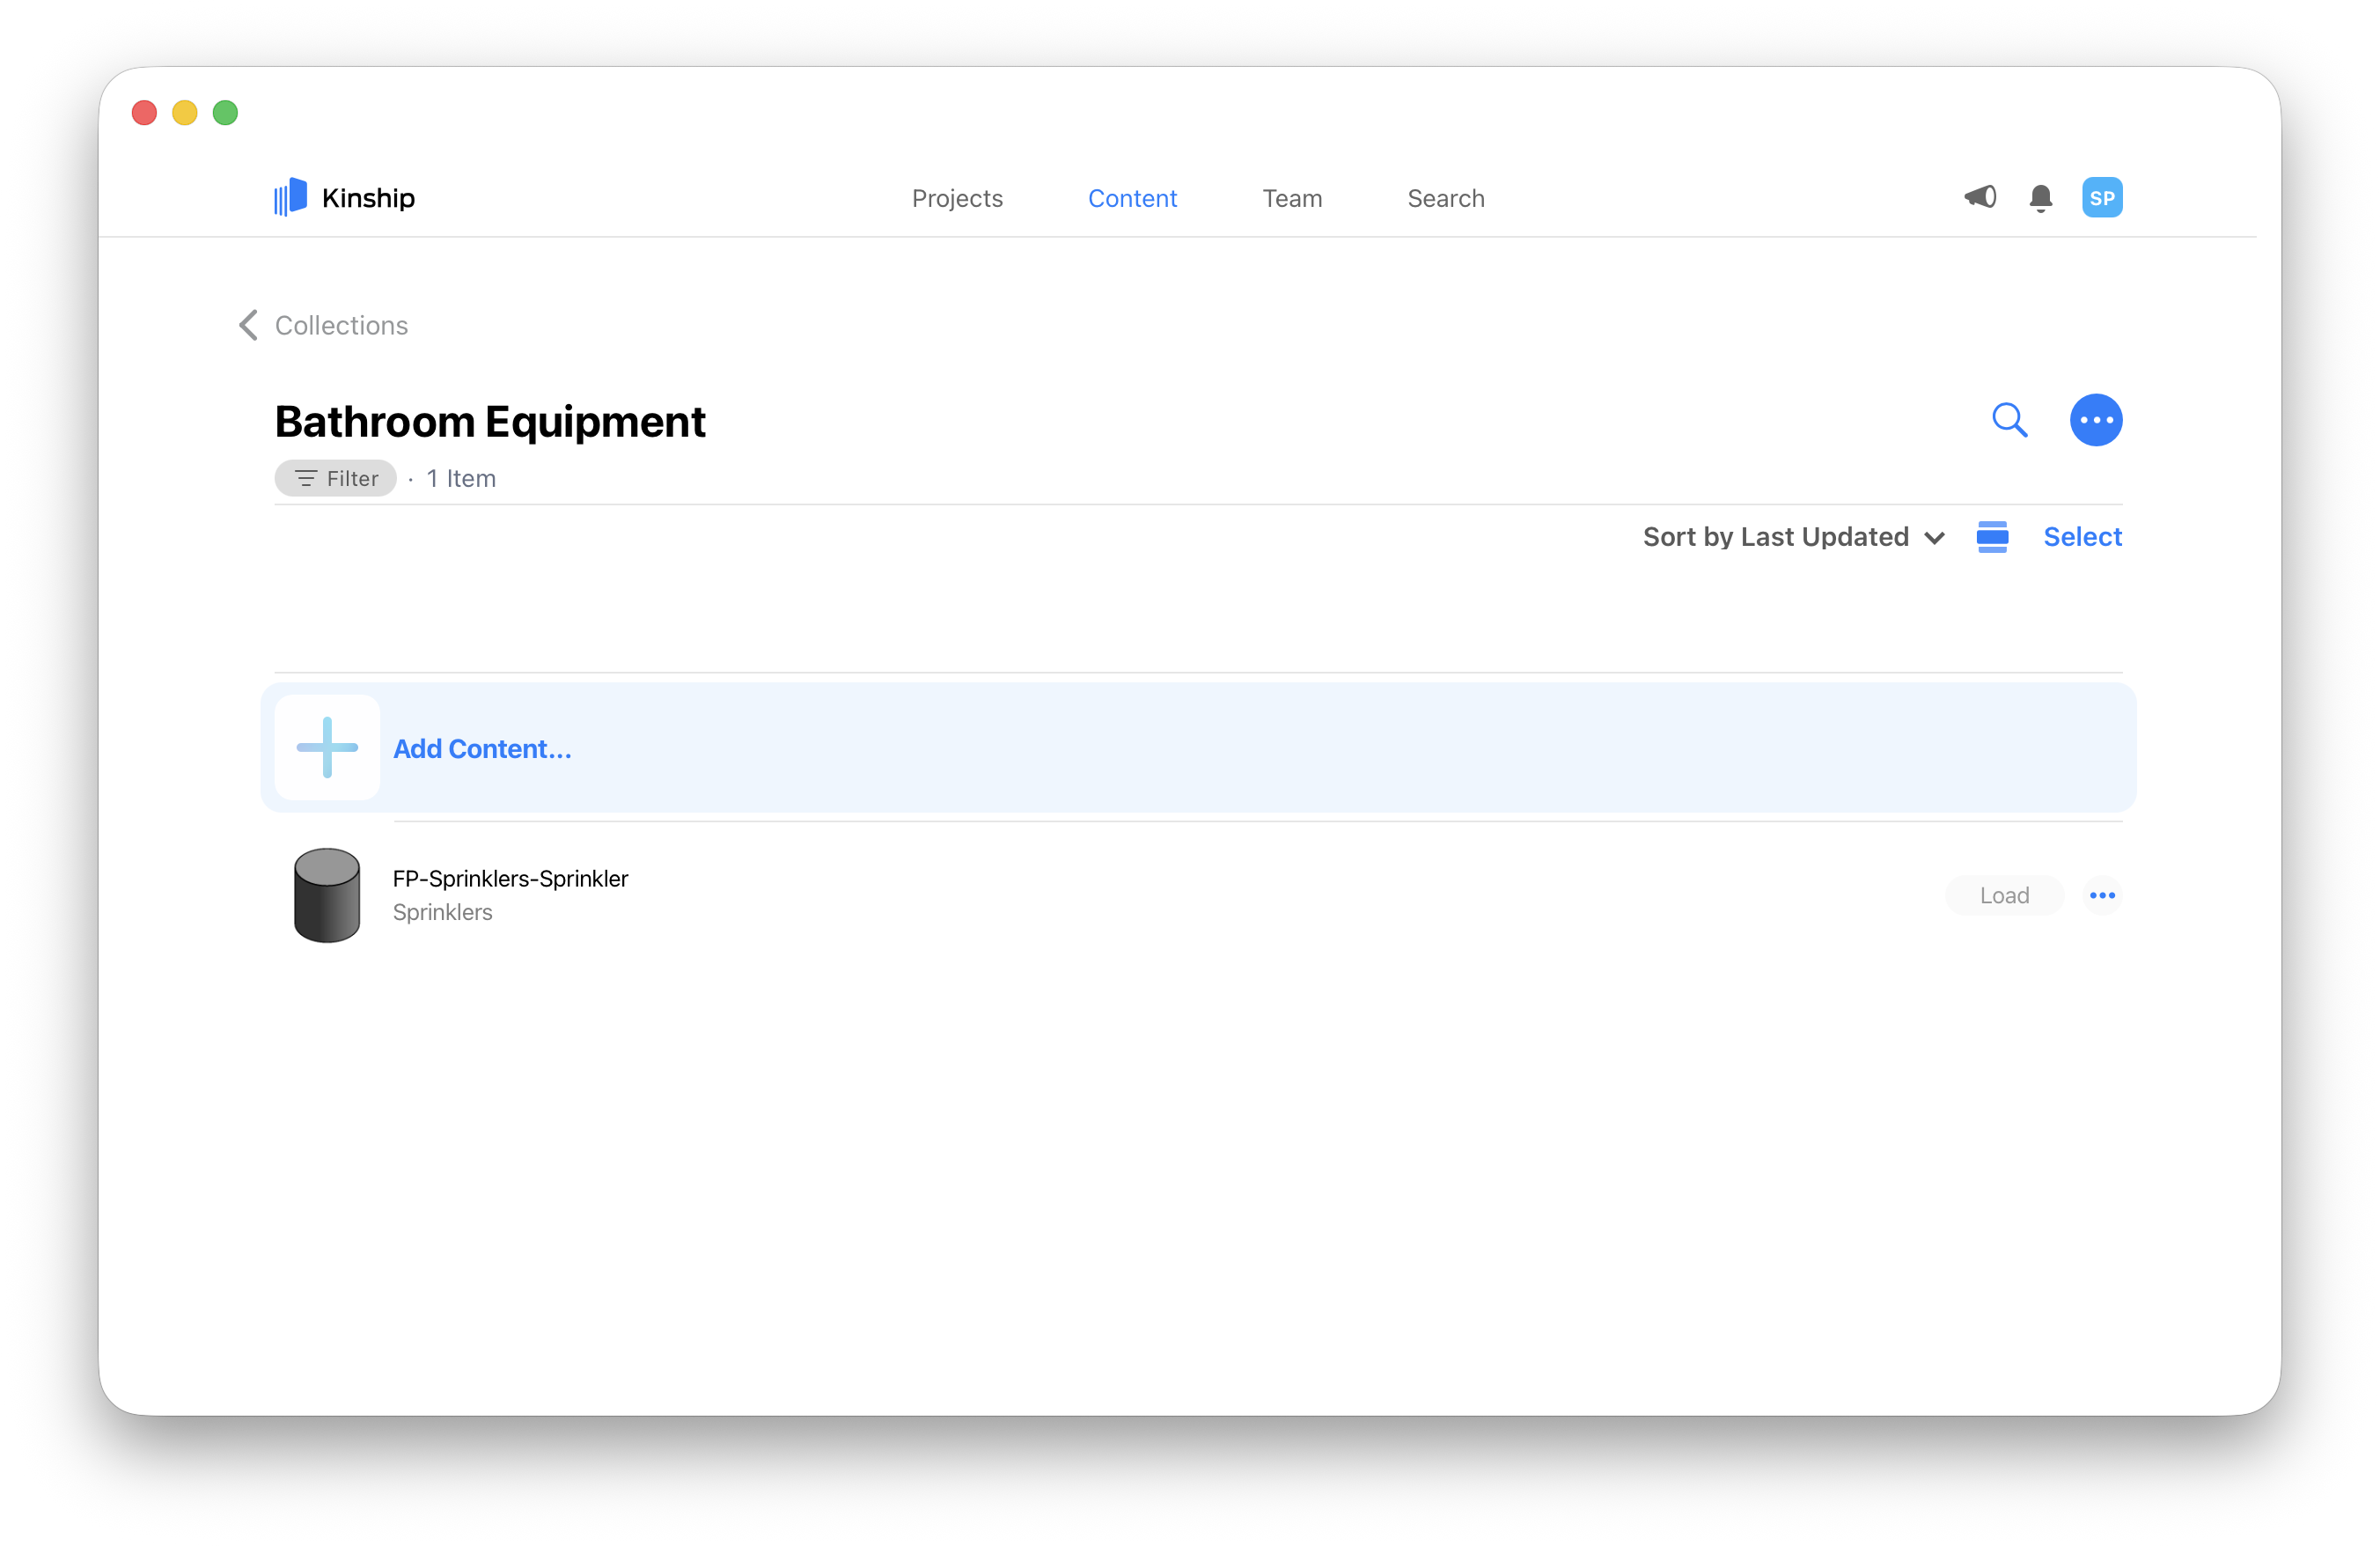Viewport: 2380px width, 1546px height.
Task: Open the Search tab in navigation
Action: (1445, 198)
